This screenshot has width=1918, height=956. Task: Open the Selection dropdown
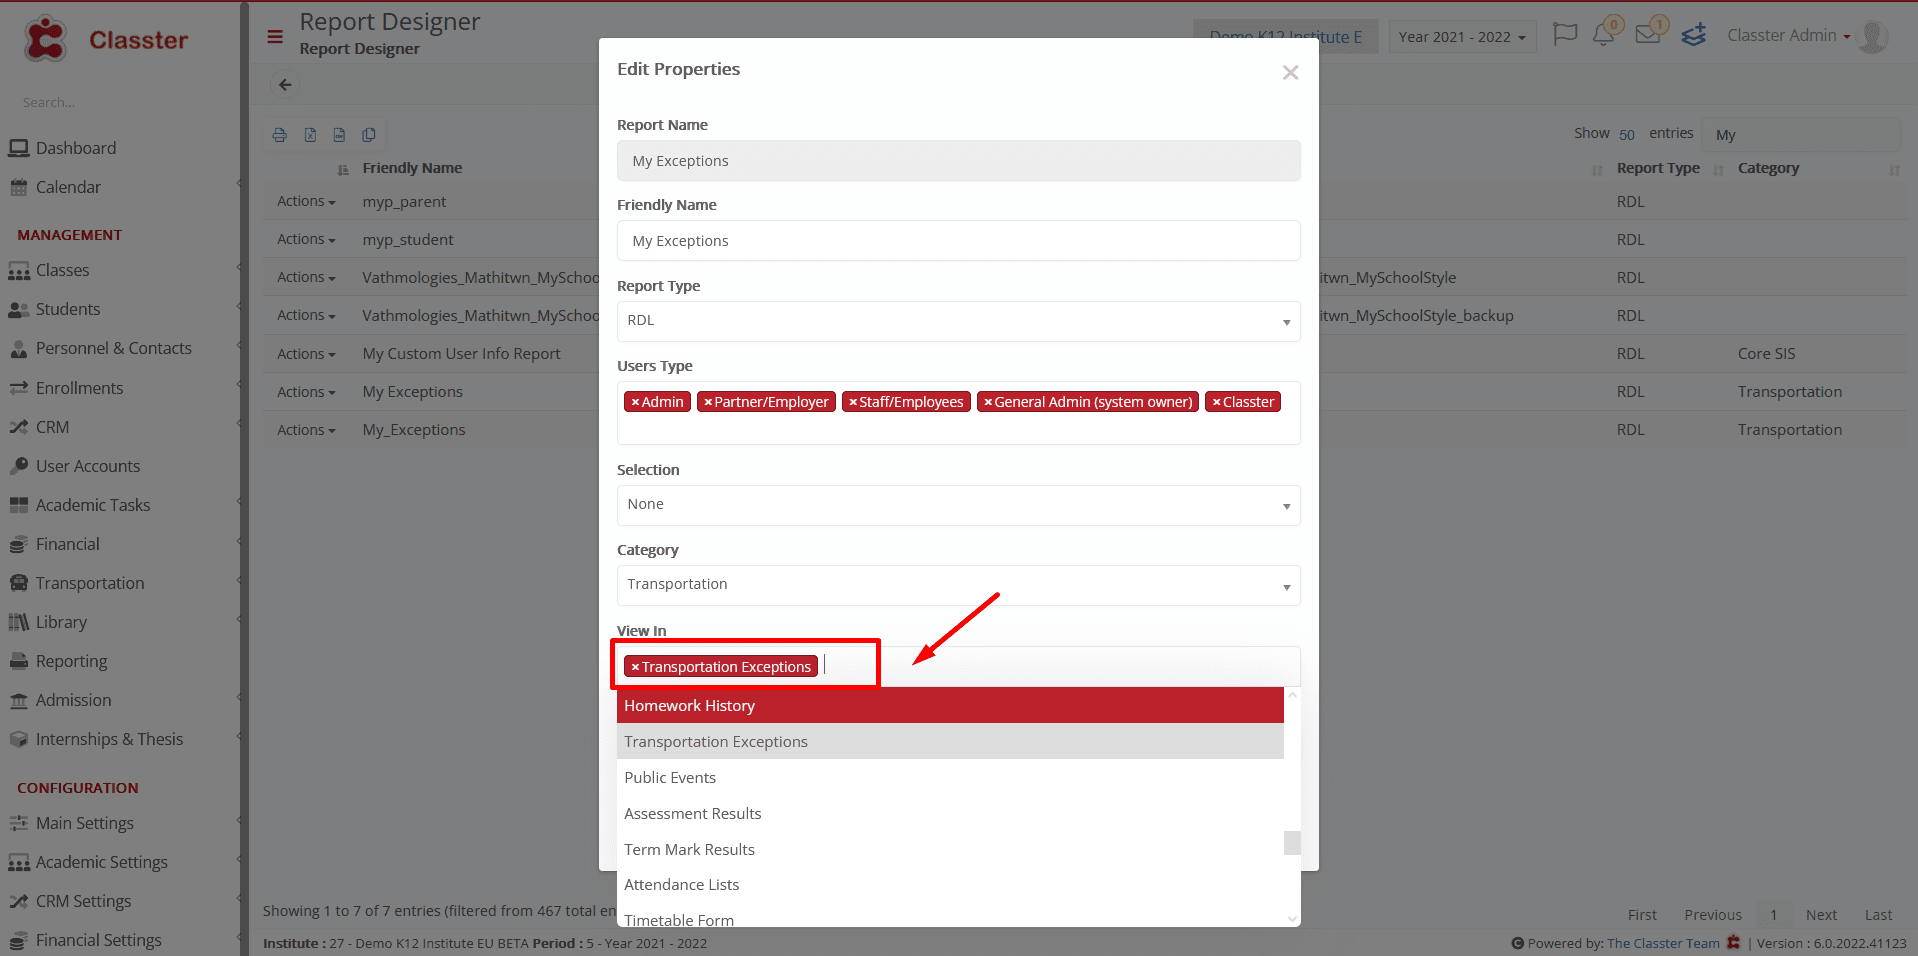pos(958,505)
